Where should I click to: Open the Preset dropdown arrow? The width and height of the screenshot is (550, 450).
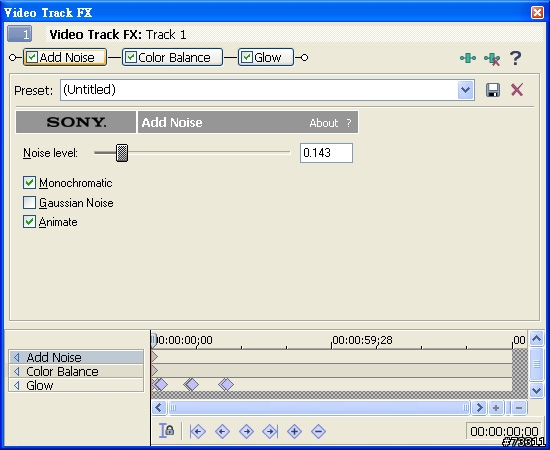pyautogui.click(x=466, y=90)
